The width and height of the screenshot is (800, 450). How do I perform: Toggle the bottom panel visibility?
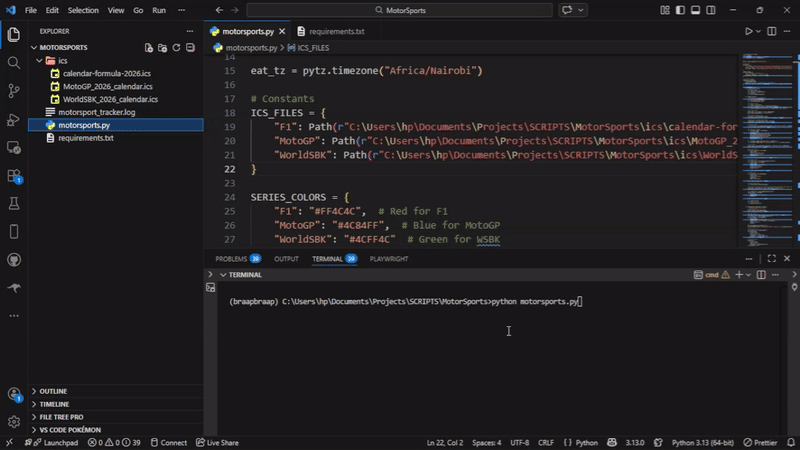tap(695, 10)
